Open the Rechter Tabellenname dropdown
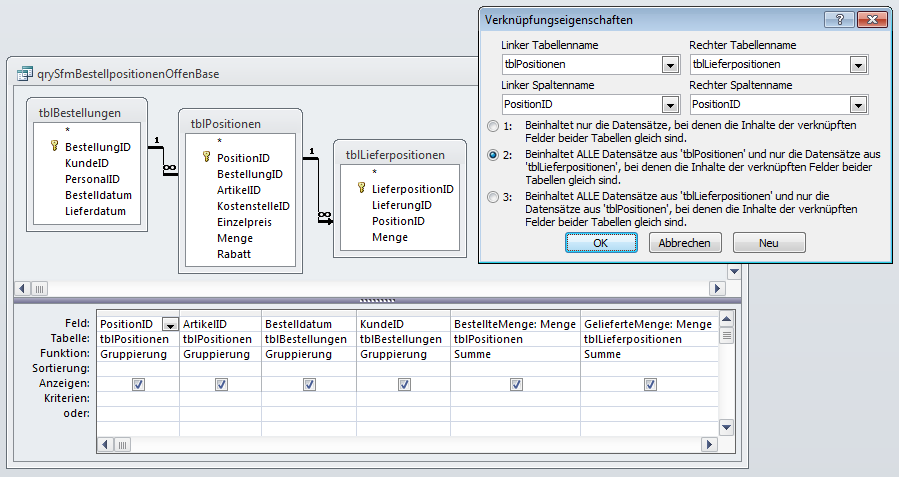899x477 pixels. pyautogui.click(x=858, y=65)
